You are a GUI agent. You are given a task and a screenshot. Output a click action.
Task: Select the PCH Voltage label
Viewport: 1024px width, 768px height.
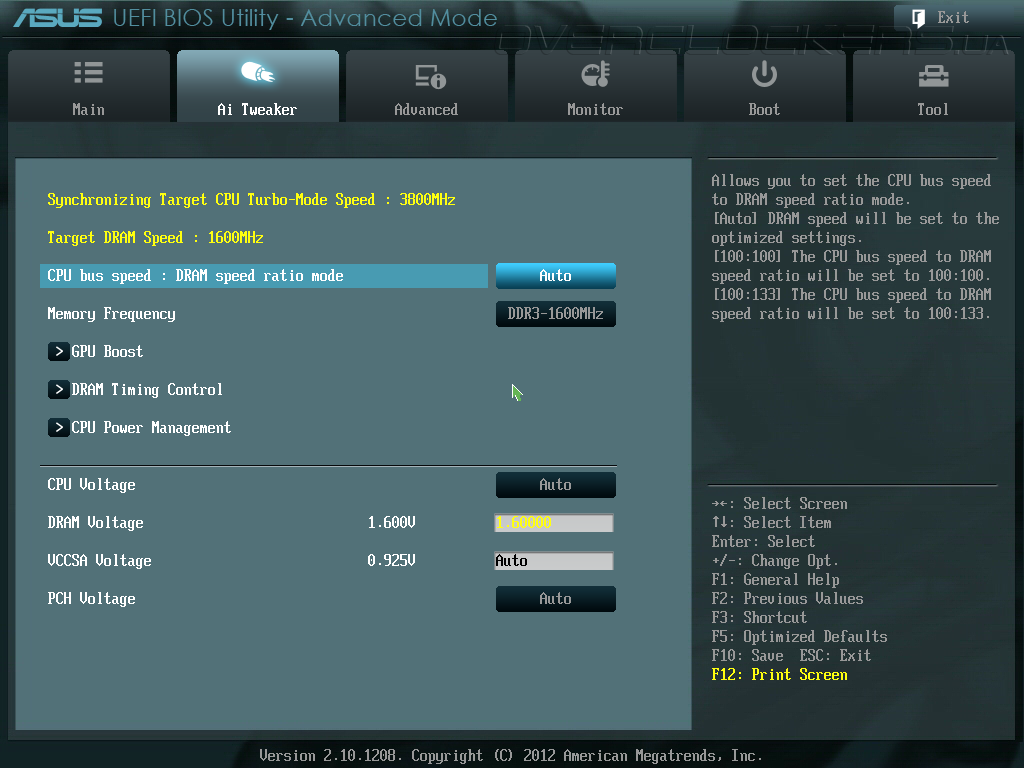coord(91,599)
